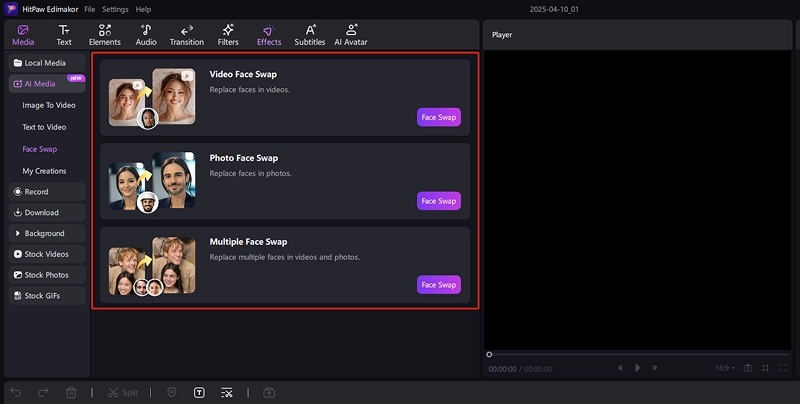Click Face Swap button for Multiple Face Swap
Viewport: 800px width, 404px height.
pyautogui.click(x=439, y=285)
